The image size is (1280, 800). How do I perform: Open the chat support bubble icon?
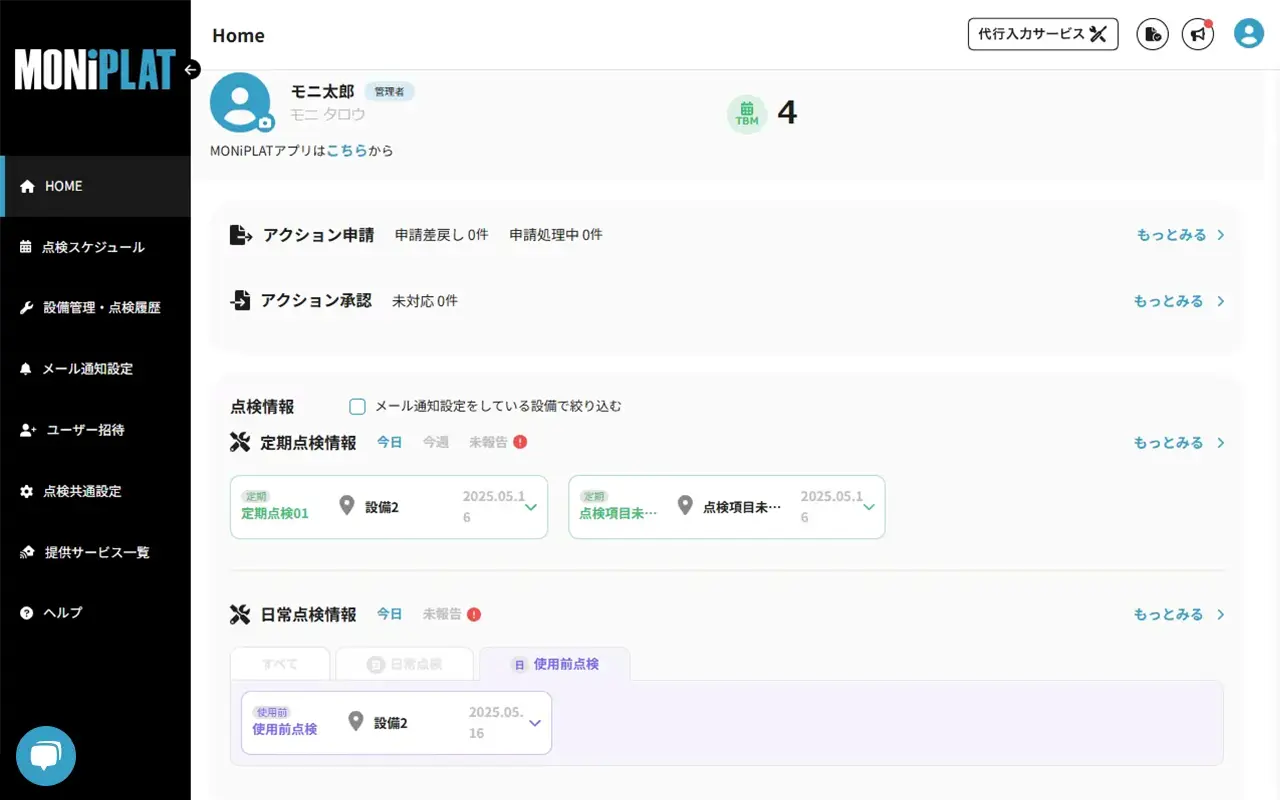click(45, 756)
